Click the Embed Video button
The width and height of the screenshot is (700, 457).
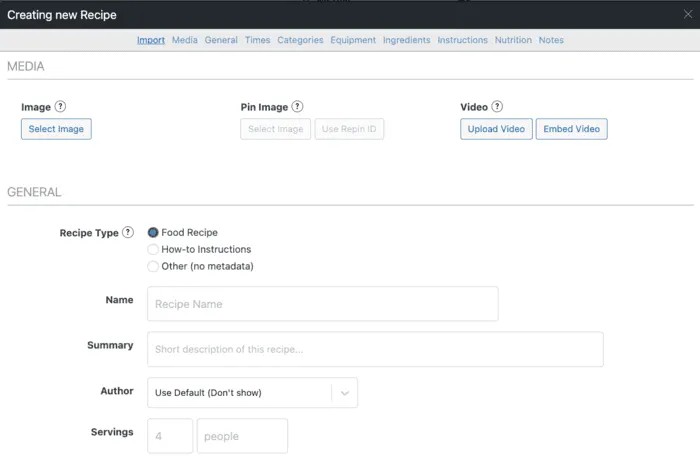(x=571, y=129)
